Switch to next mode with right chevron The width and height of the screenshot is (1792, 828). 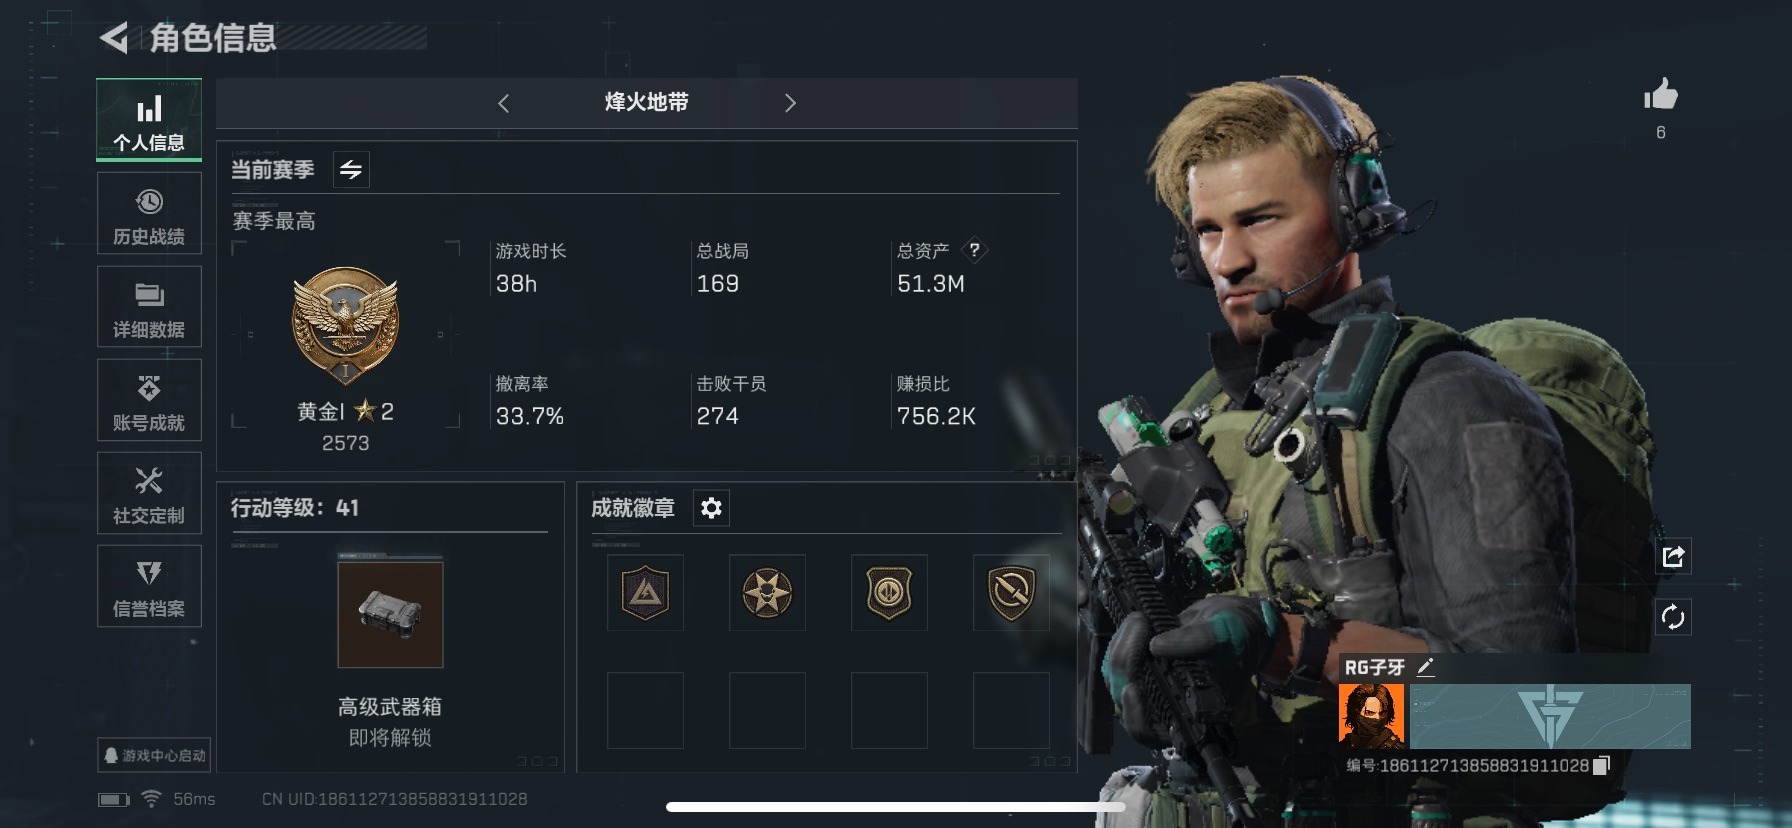pyautogui.click(x=790, y=103)
